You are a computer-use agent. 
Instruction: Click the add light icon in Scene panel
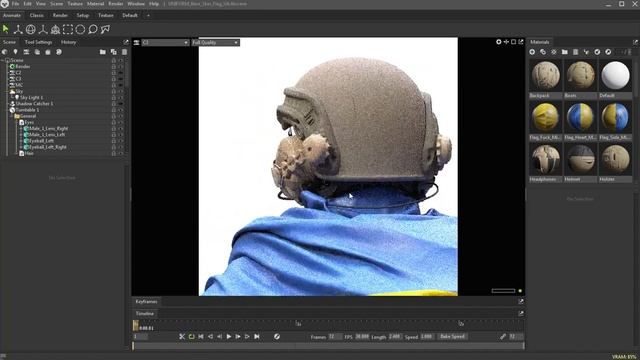coord(16,52)
